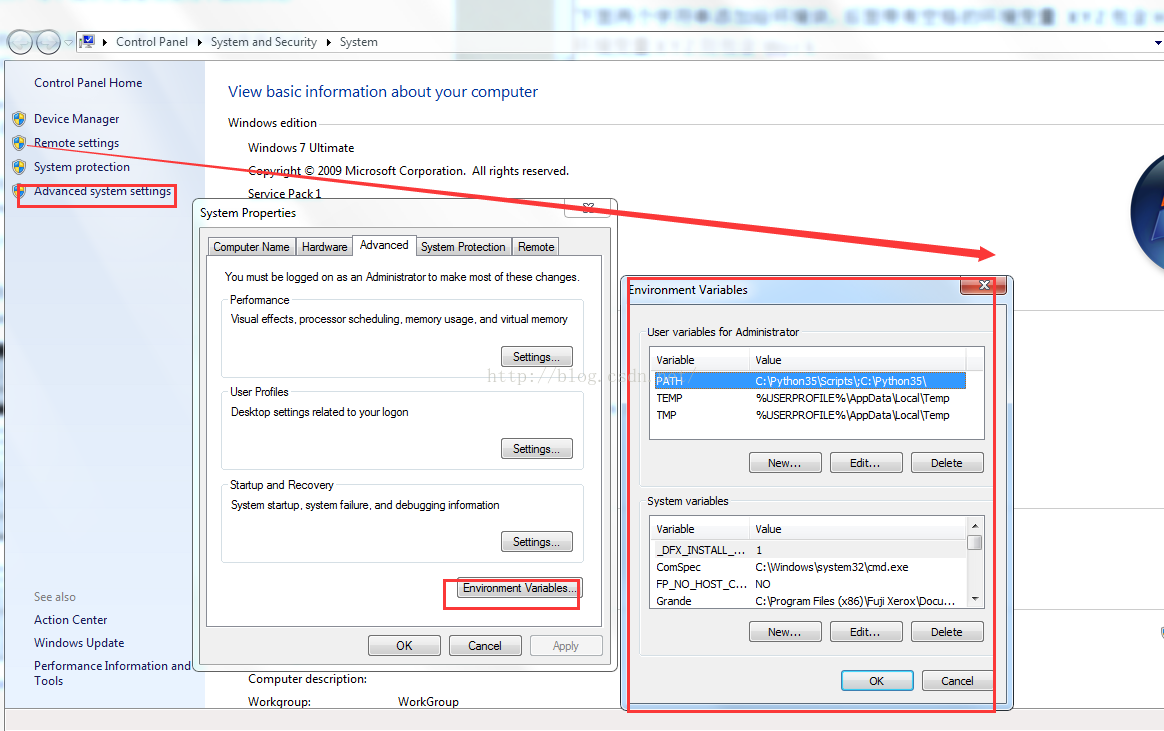
Task: Click OK in System Properties
Action: click(405, 646)
